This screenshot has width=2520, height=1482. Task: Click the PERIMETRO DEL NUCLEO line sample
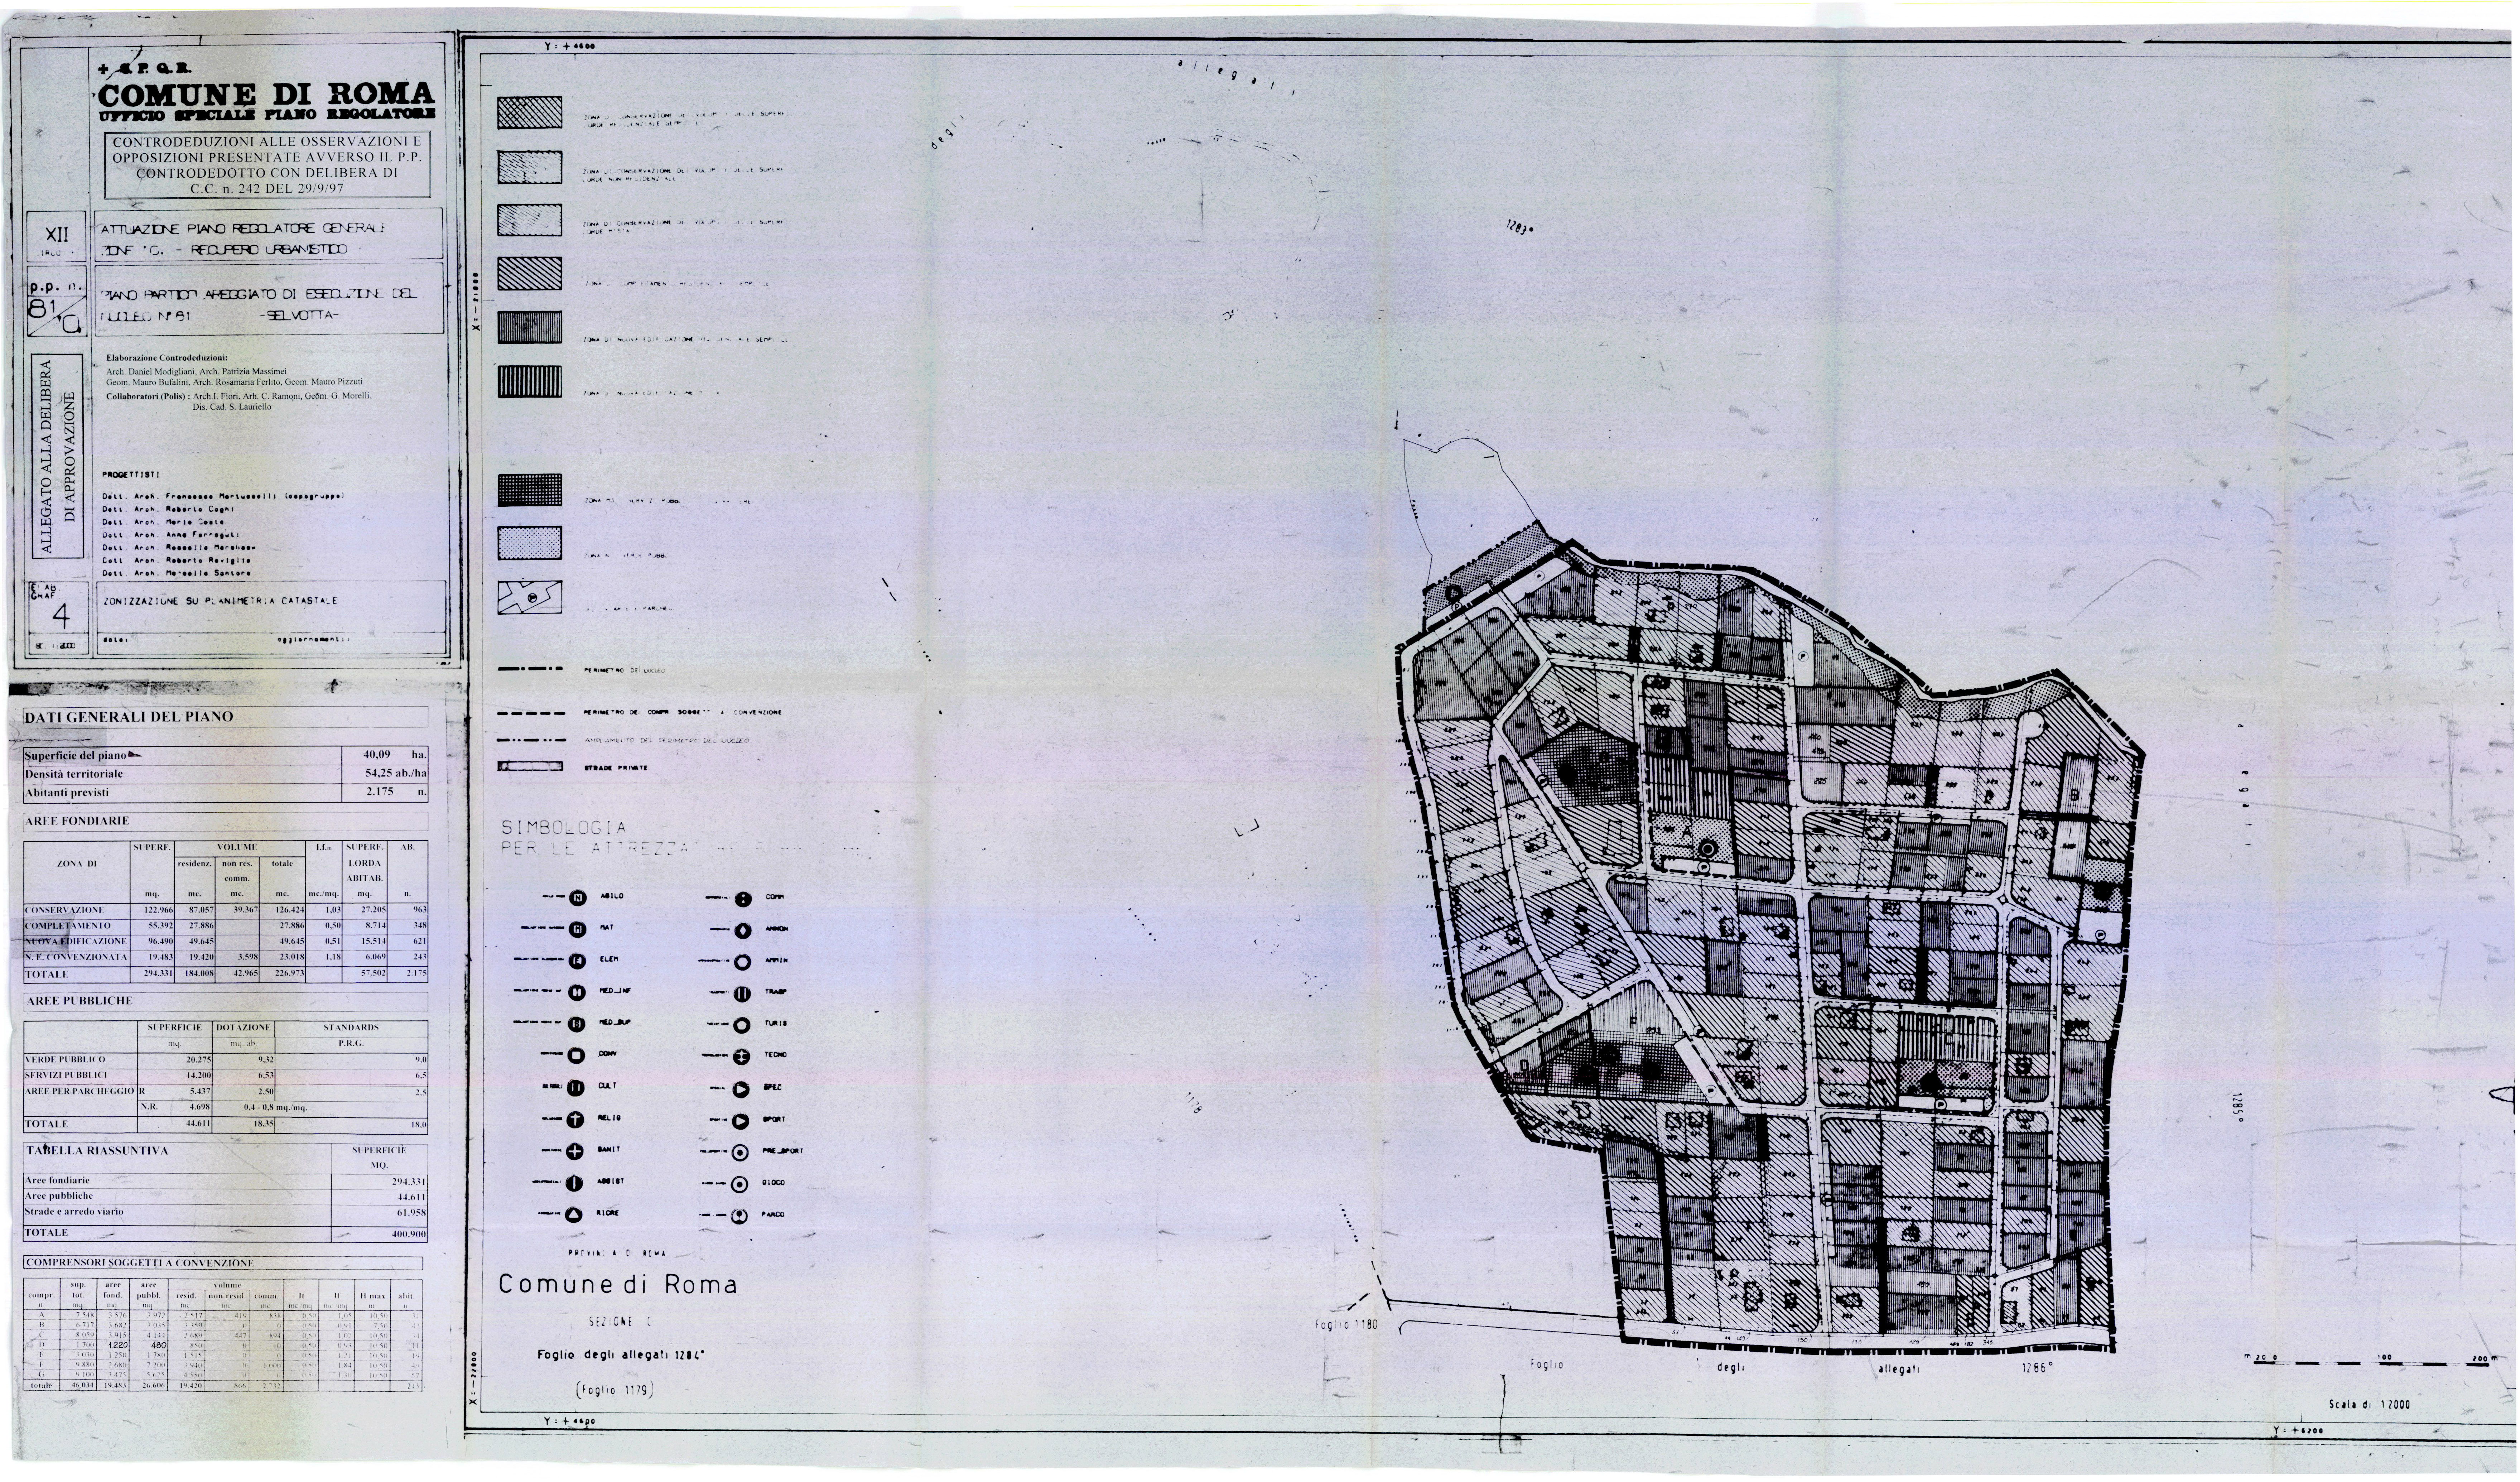point(530,669)
